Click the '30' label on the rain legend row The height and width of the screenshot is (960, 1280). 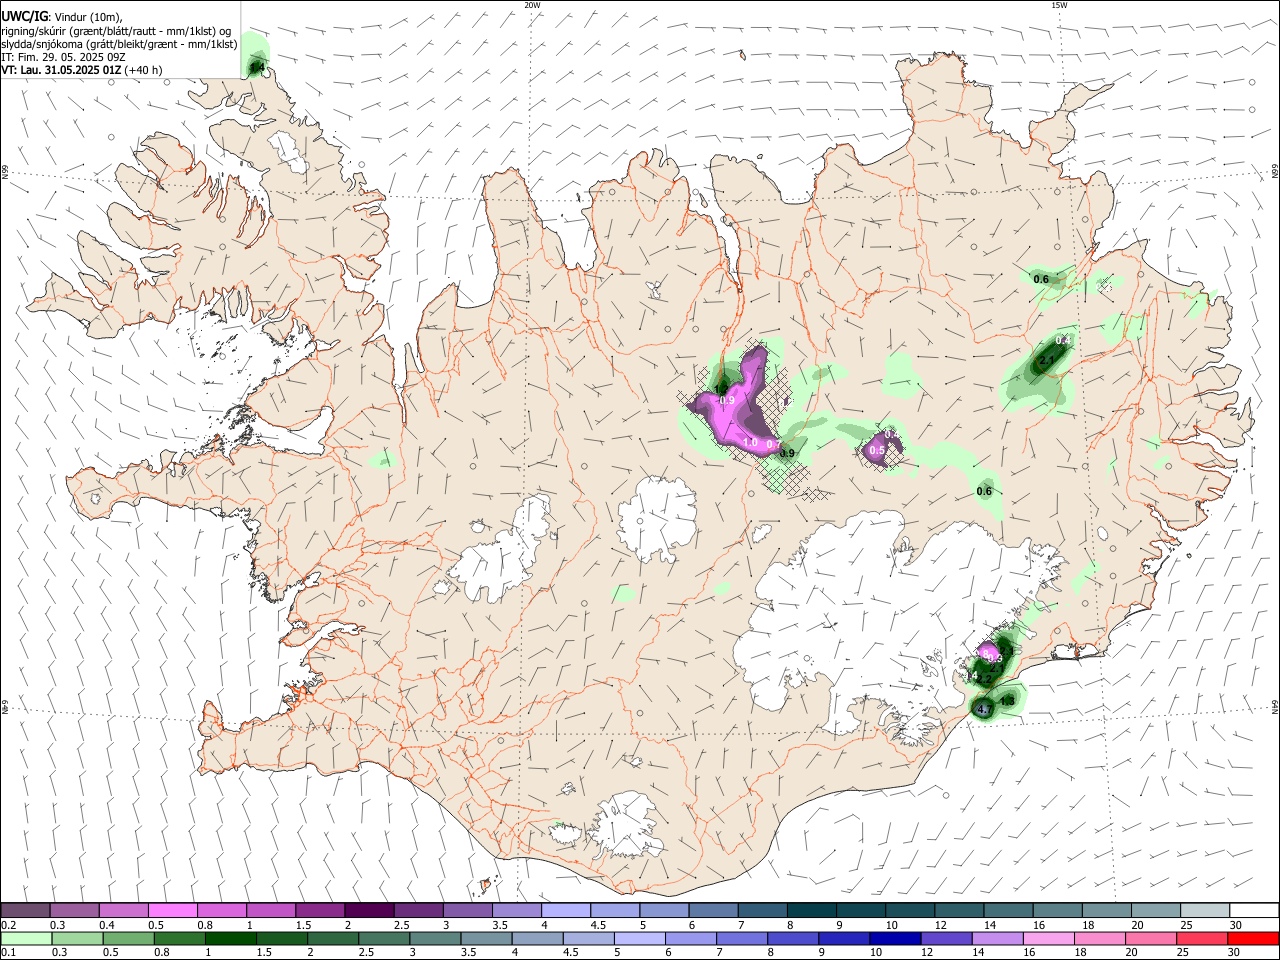pyautogui.click(x=1233, y=953)
